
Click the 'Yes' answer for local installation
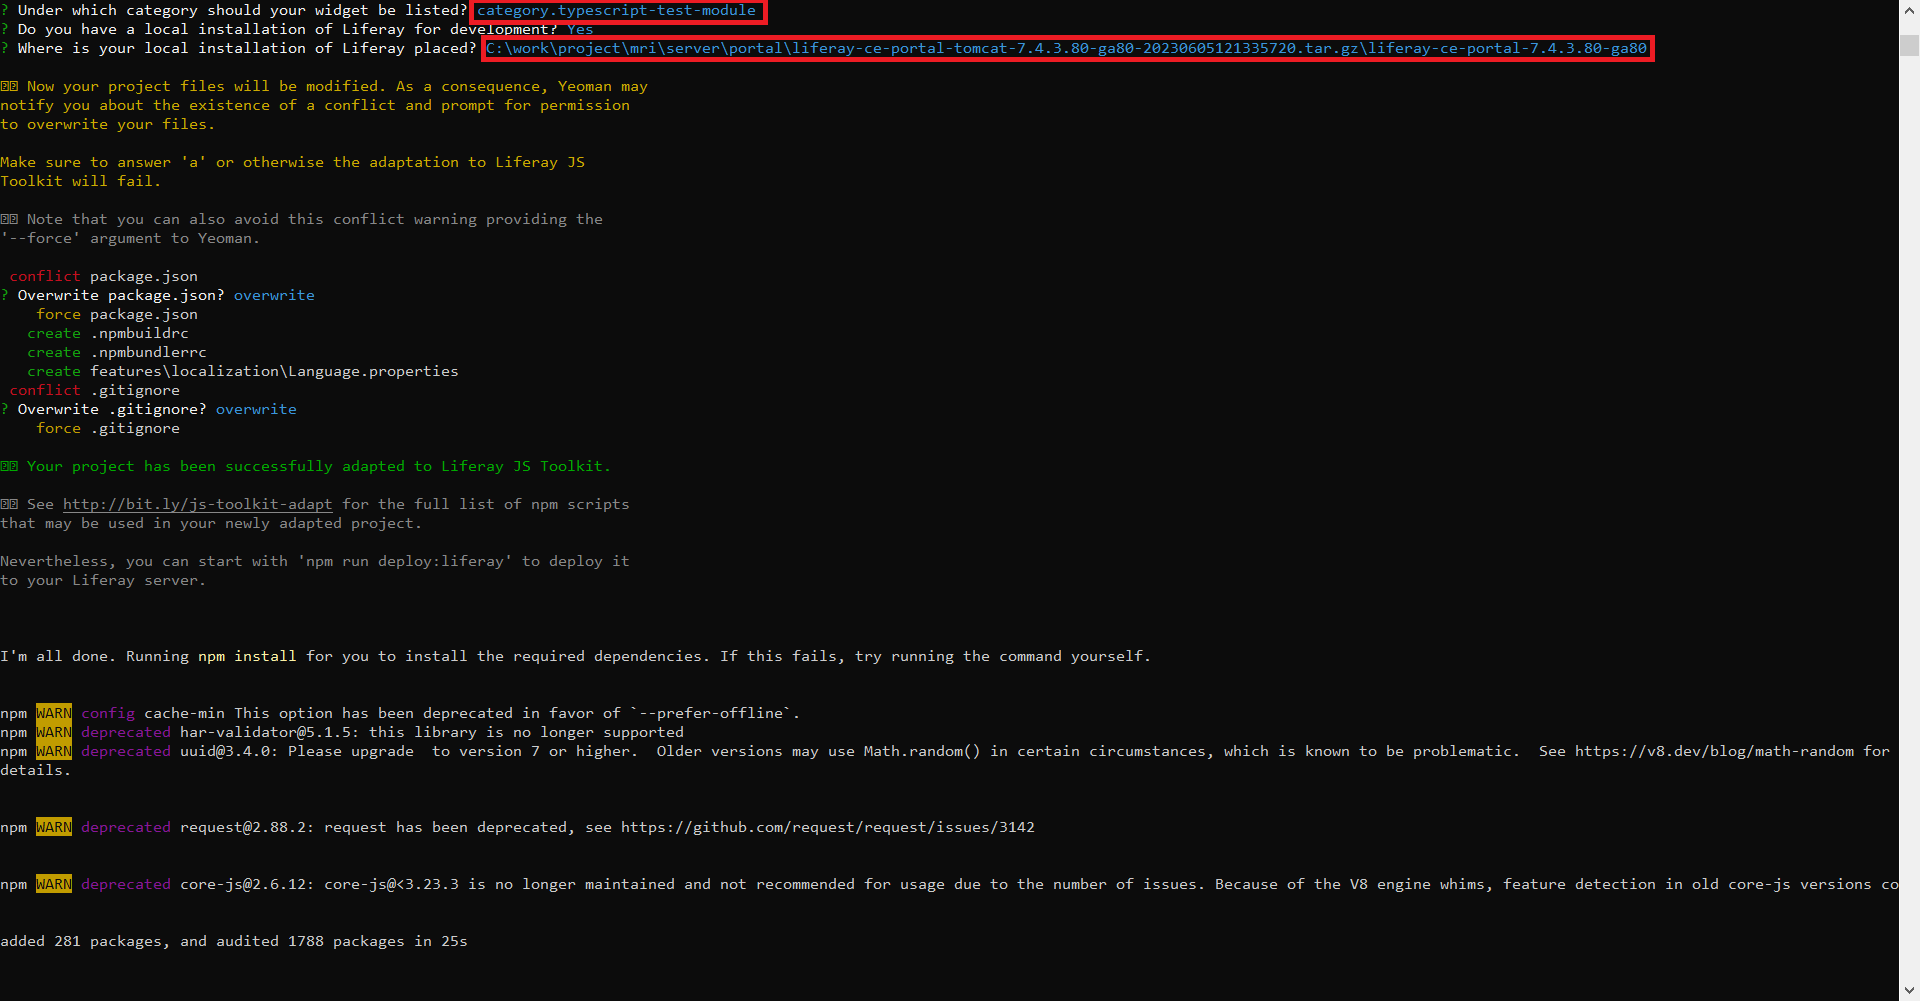[580, 29]
